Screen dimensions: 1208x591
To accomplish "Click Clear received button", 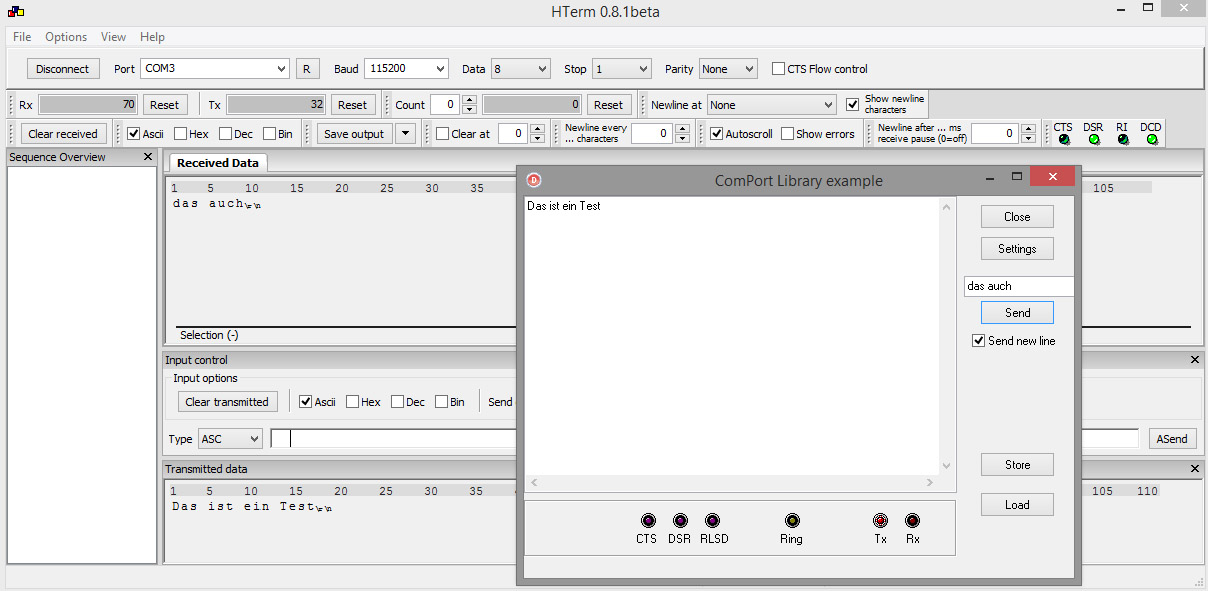I will (x=63, y=134).
